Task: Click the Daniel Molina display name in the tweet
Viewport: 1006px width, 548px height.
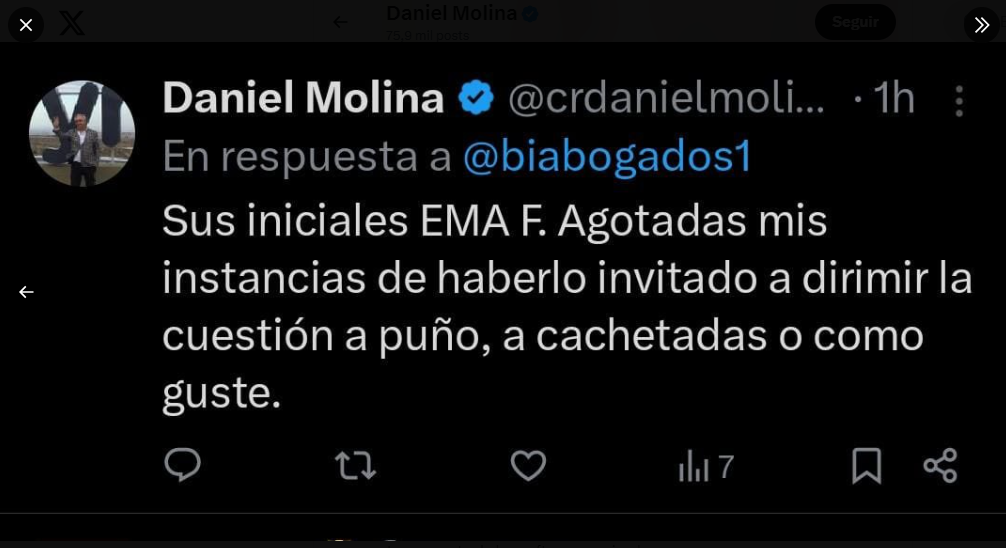Action: tap(303, 98)
